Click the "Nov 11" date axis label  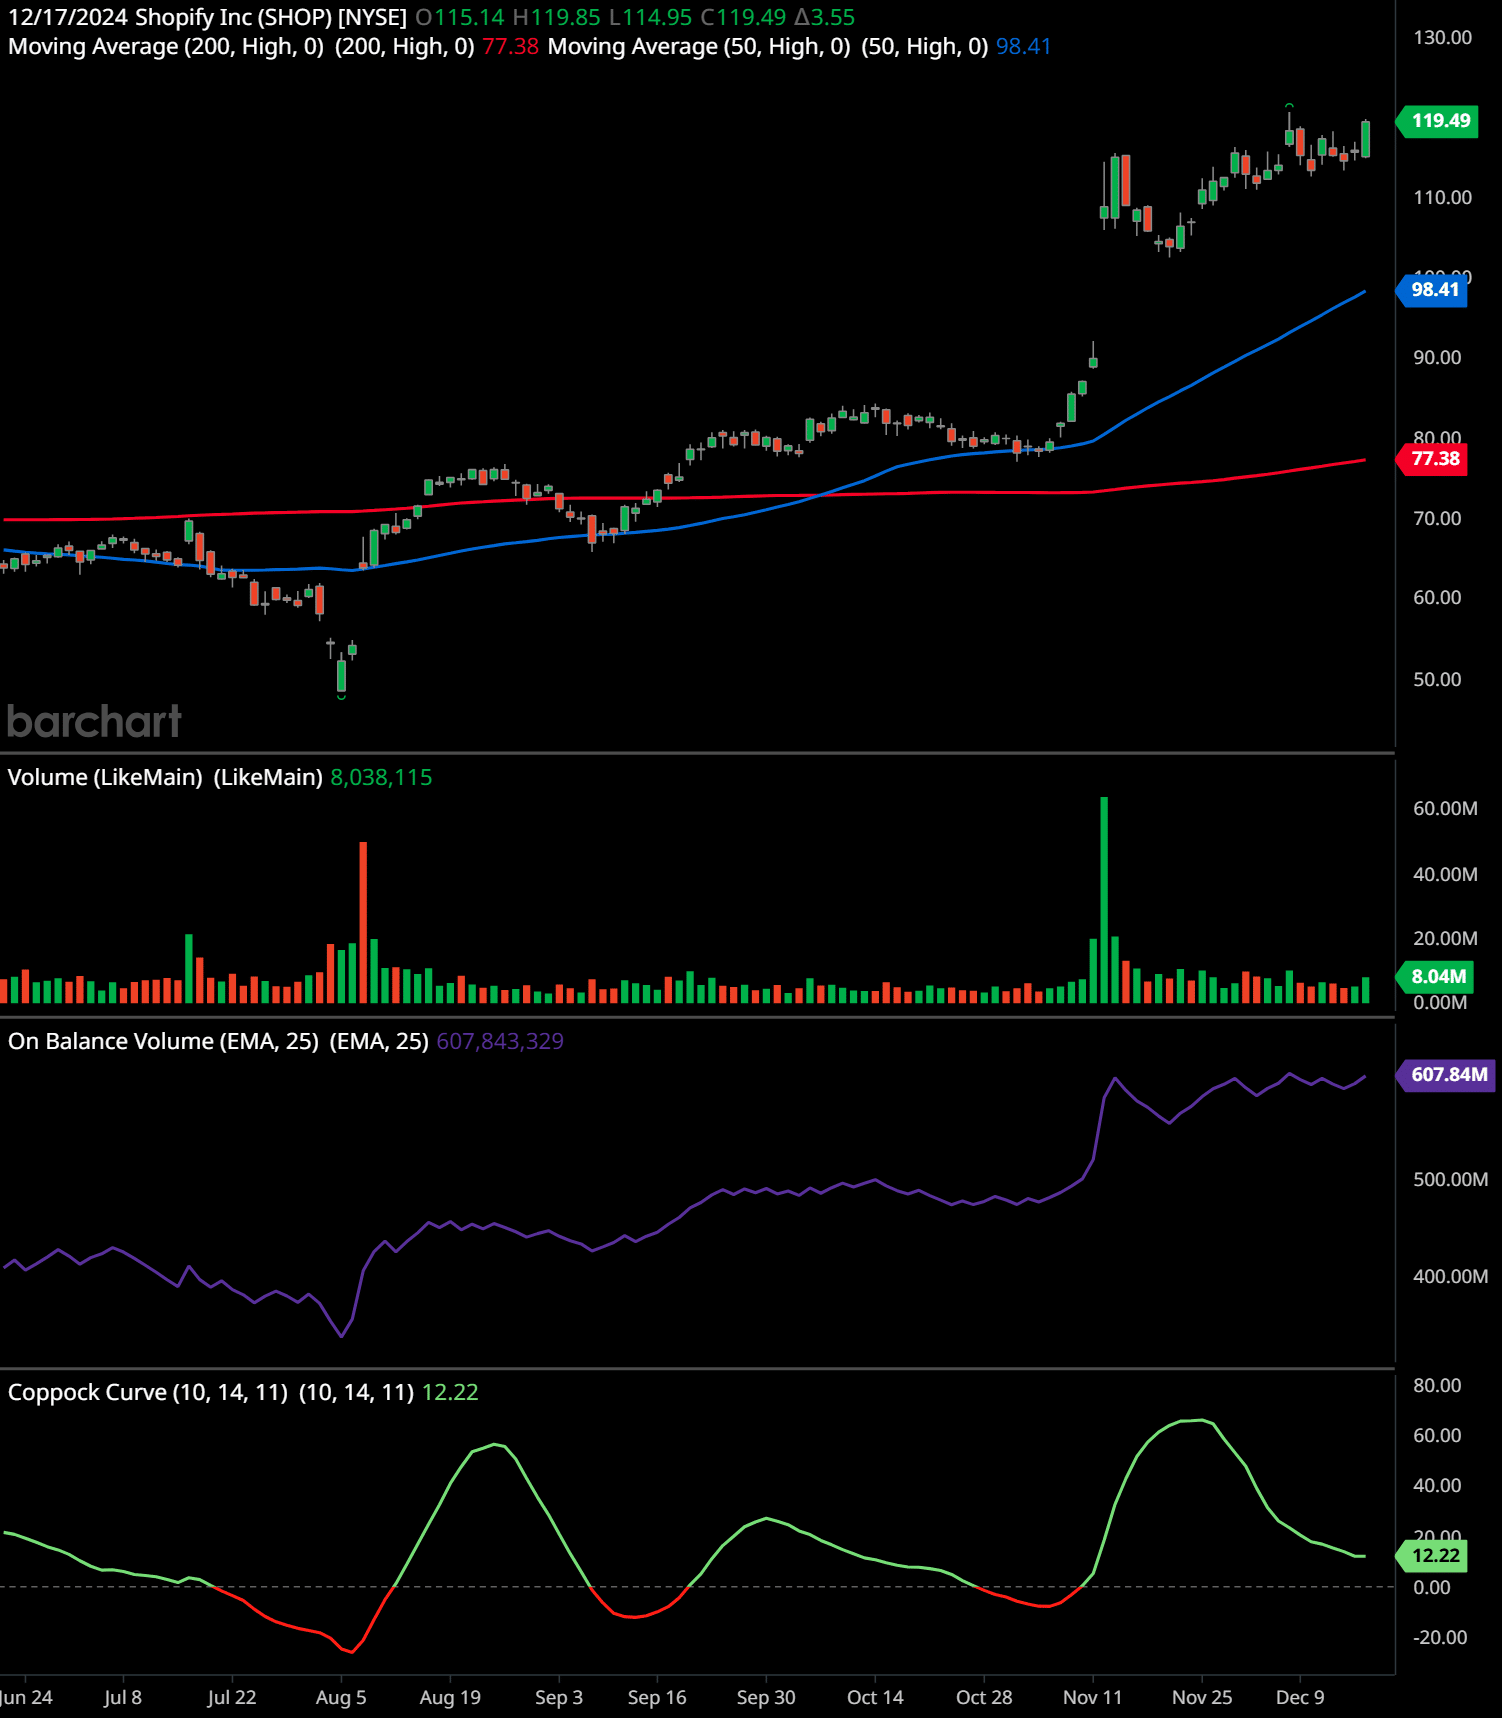tap(1093, 1698)
